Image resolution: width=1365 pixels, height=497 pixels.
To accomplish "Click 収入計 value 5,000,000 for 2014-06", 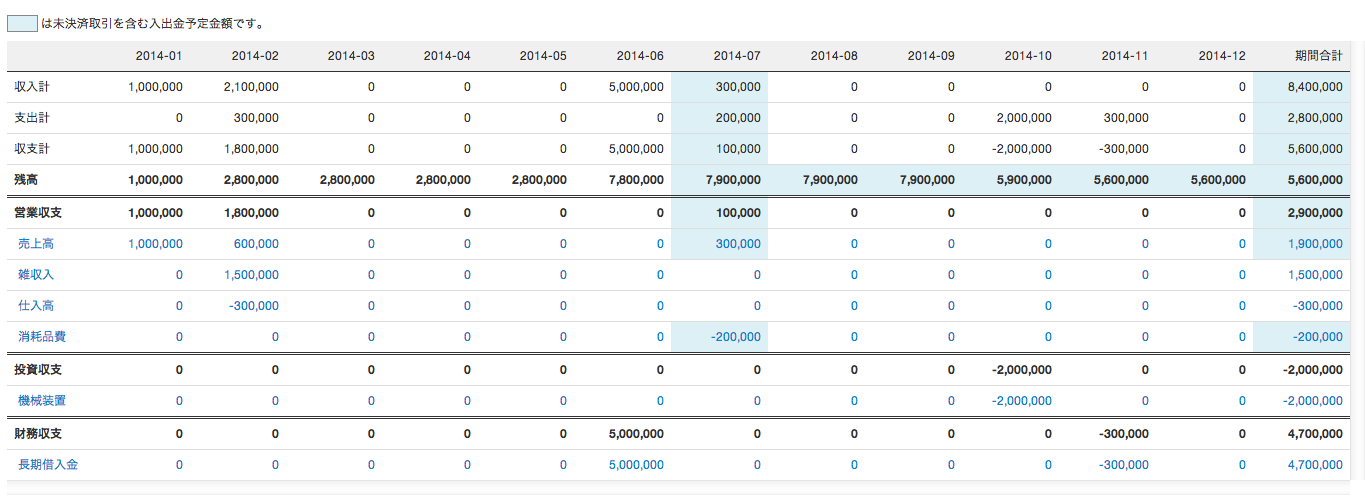I will 636,87.
